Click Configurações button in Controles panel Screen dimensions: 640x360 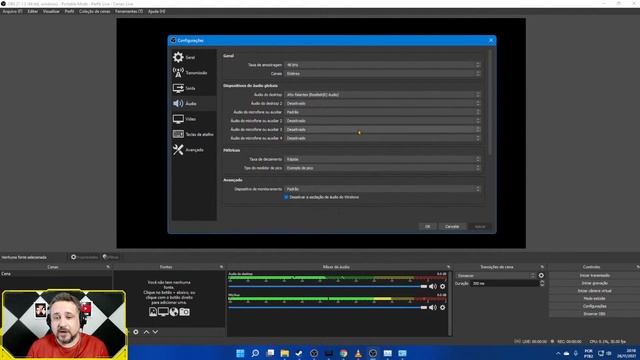point(594,306)
